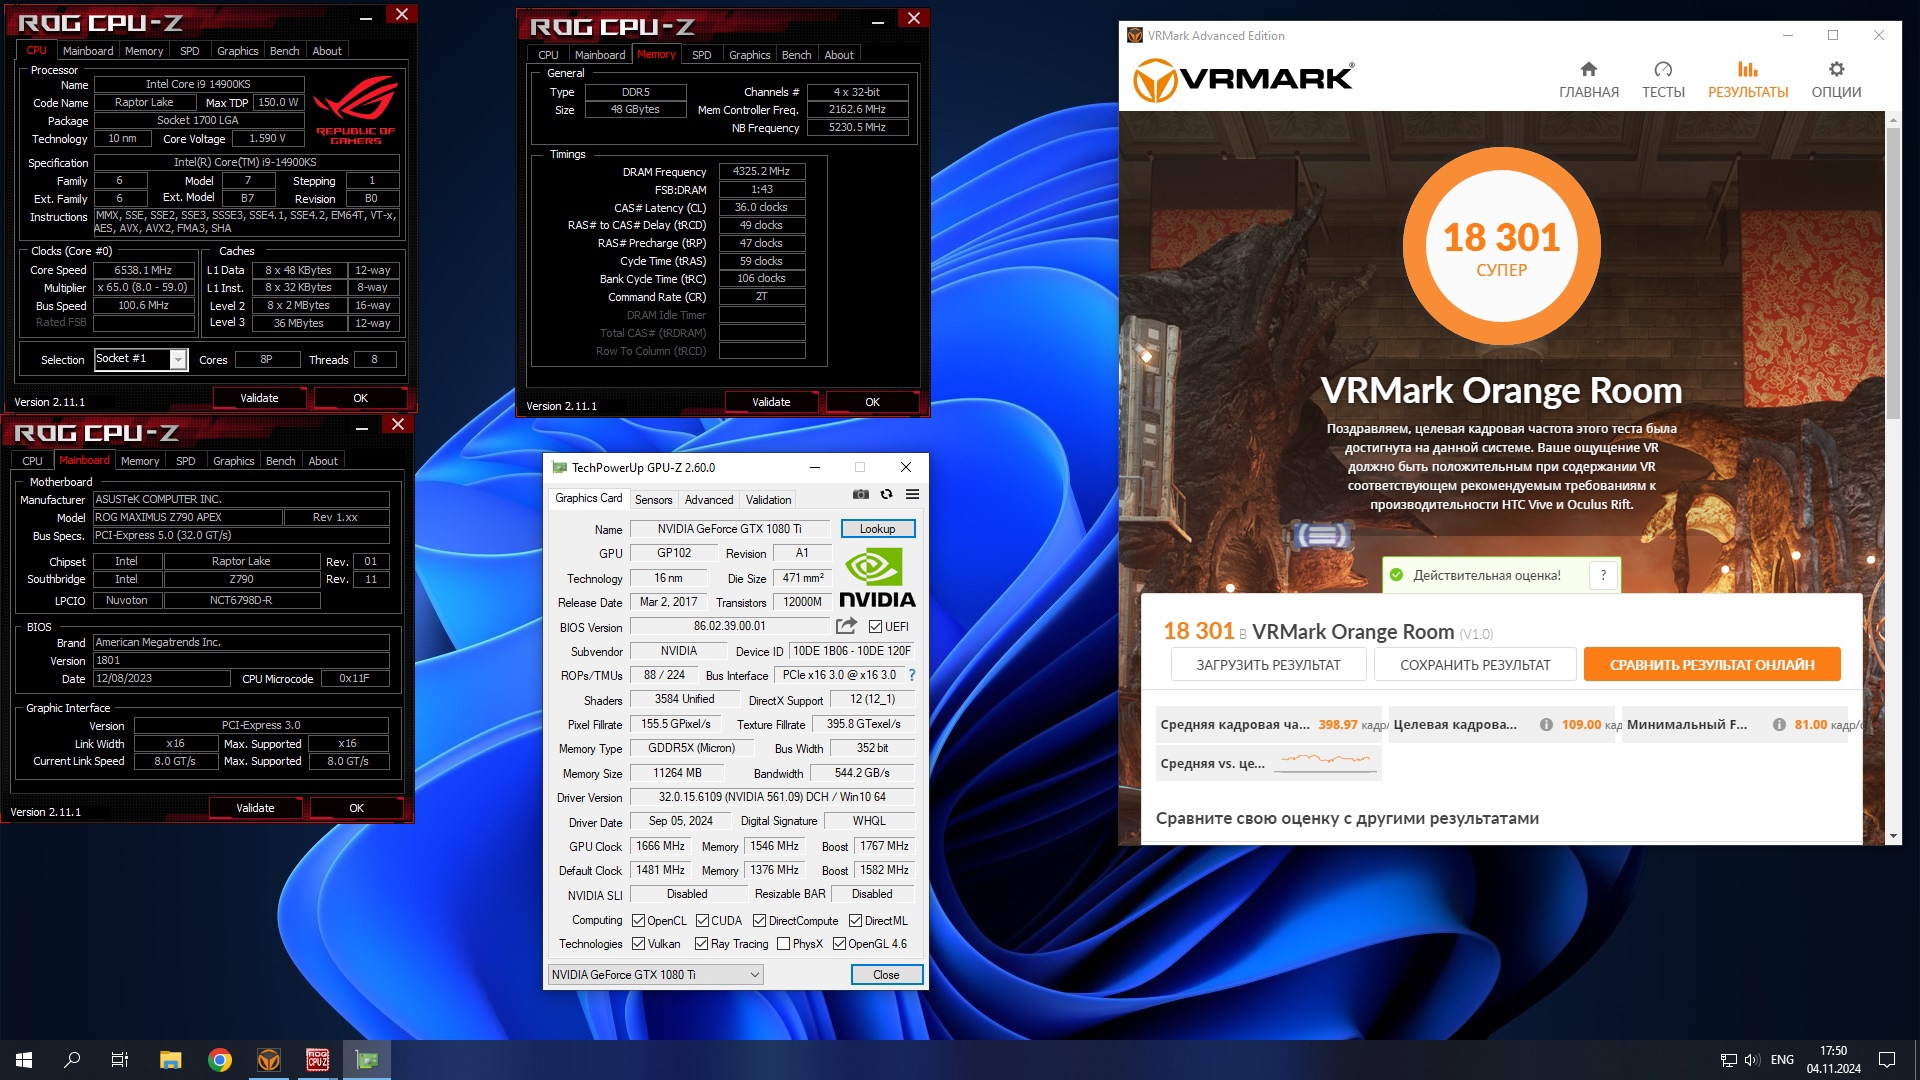Click Validate in the CPU-Z Memory window
This screenshot has width=1920, height=1080.
coord(771,402)
